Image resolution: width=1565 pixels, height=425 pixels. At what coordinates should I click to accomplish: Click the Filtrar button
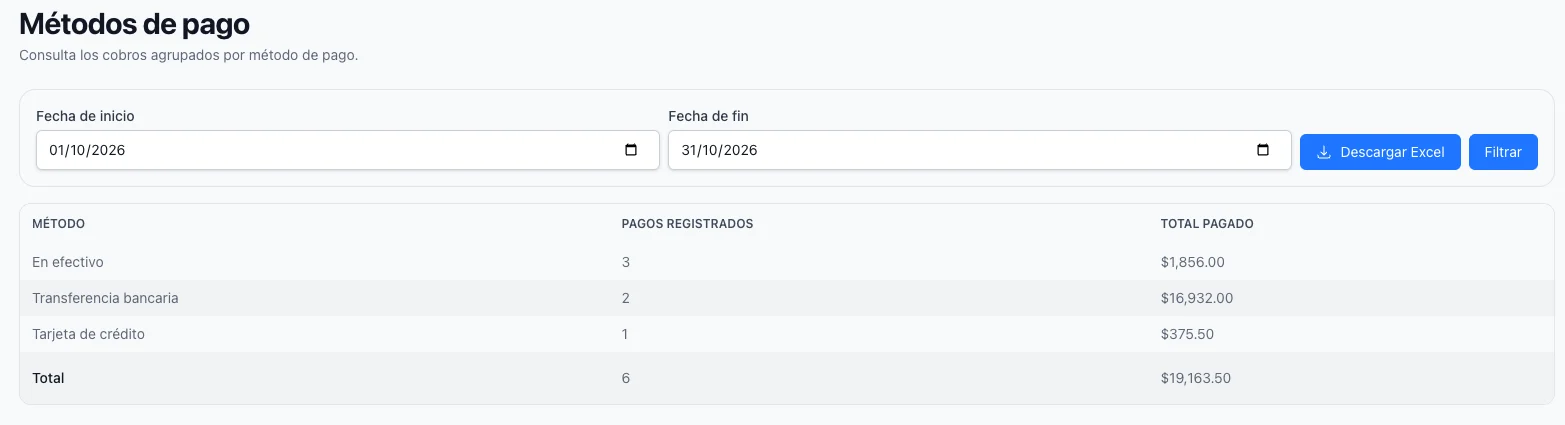[x=1503, y=152]
